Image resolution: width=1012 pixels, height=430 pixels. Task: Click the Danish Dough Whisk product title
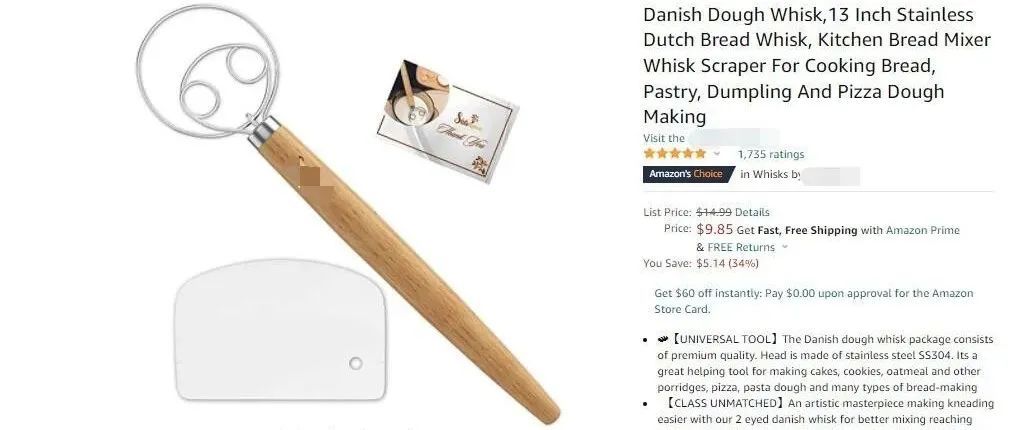(x=816, y=66)
